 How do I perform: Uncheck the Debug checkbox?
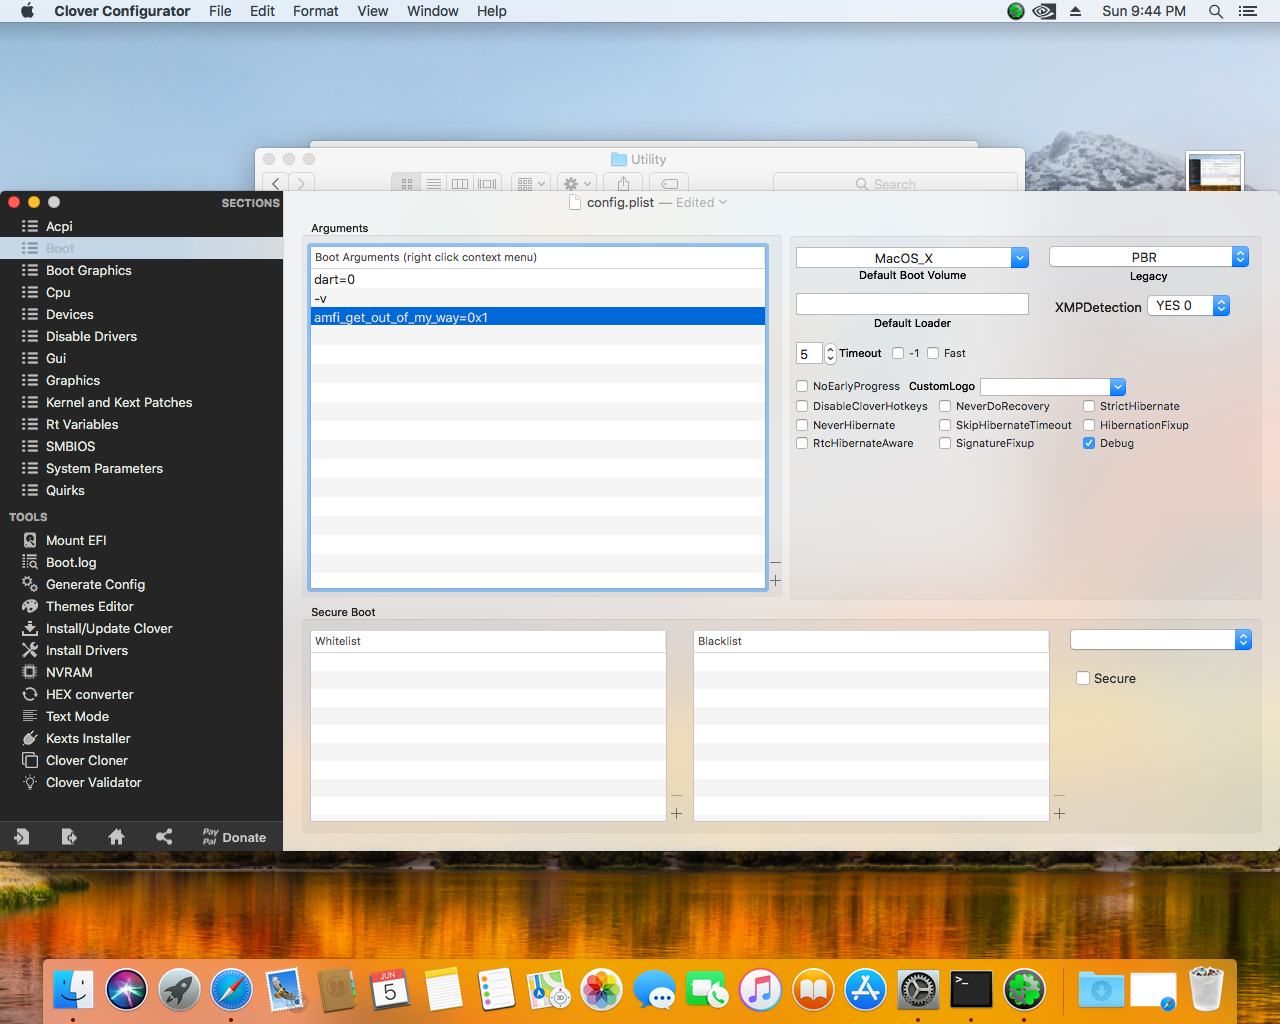pyautogui.click(x=1089, y=443)
